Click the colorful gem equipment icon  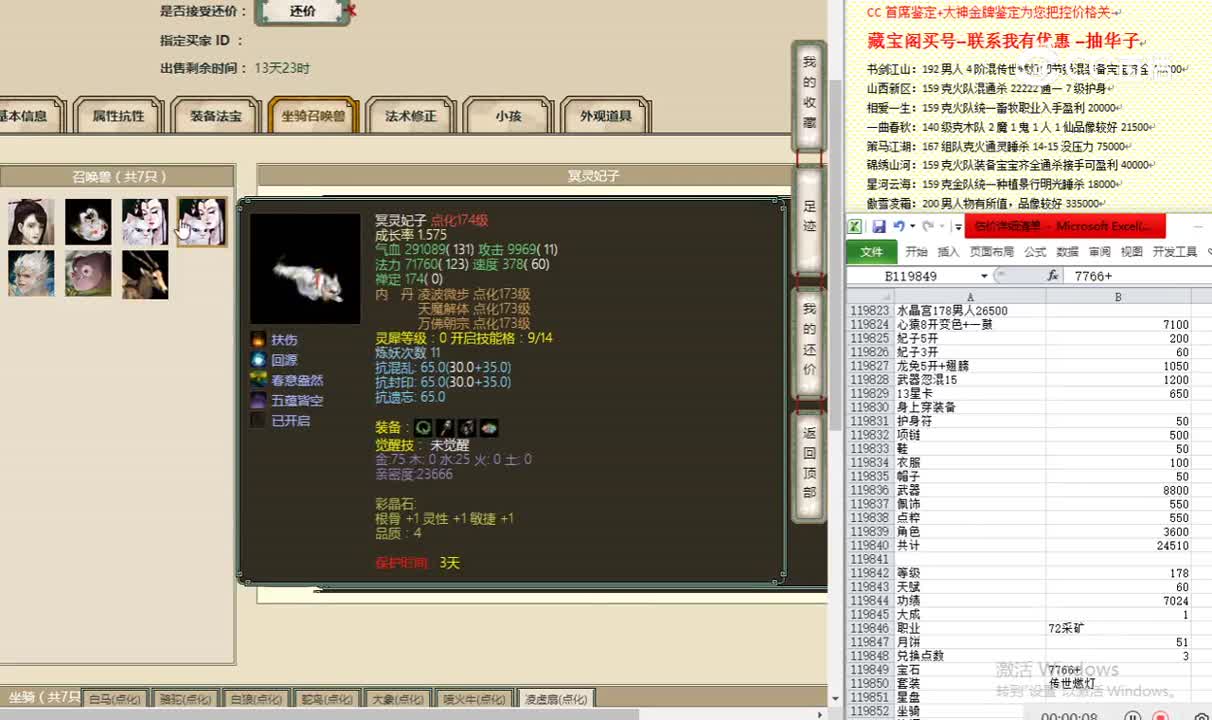pos(489,428)
